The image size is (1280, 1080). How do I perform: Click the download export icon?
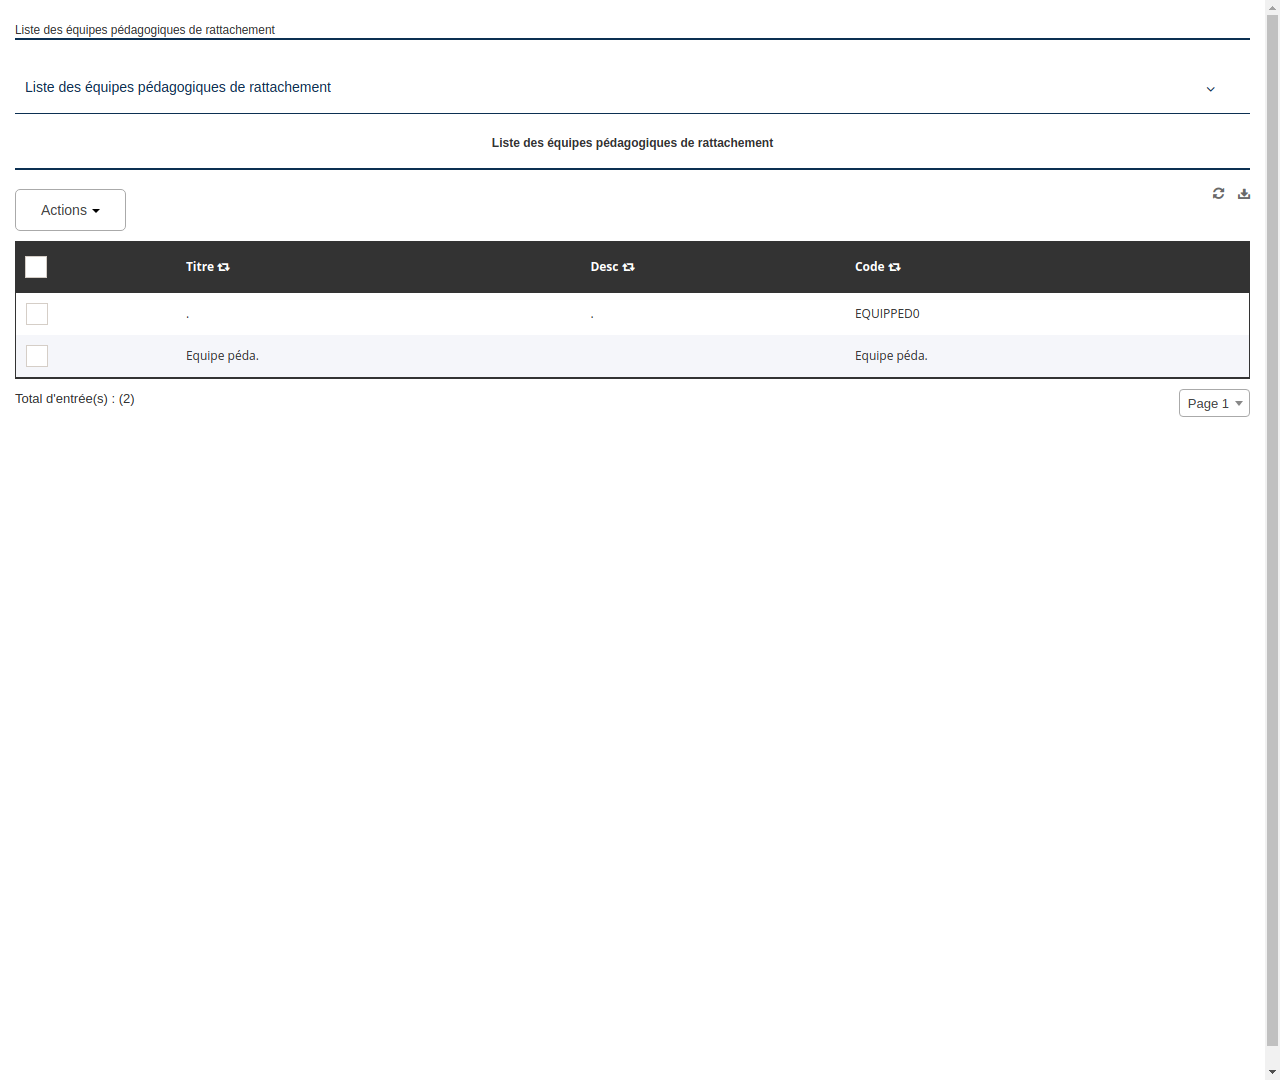coord(1244,193)
